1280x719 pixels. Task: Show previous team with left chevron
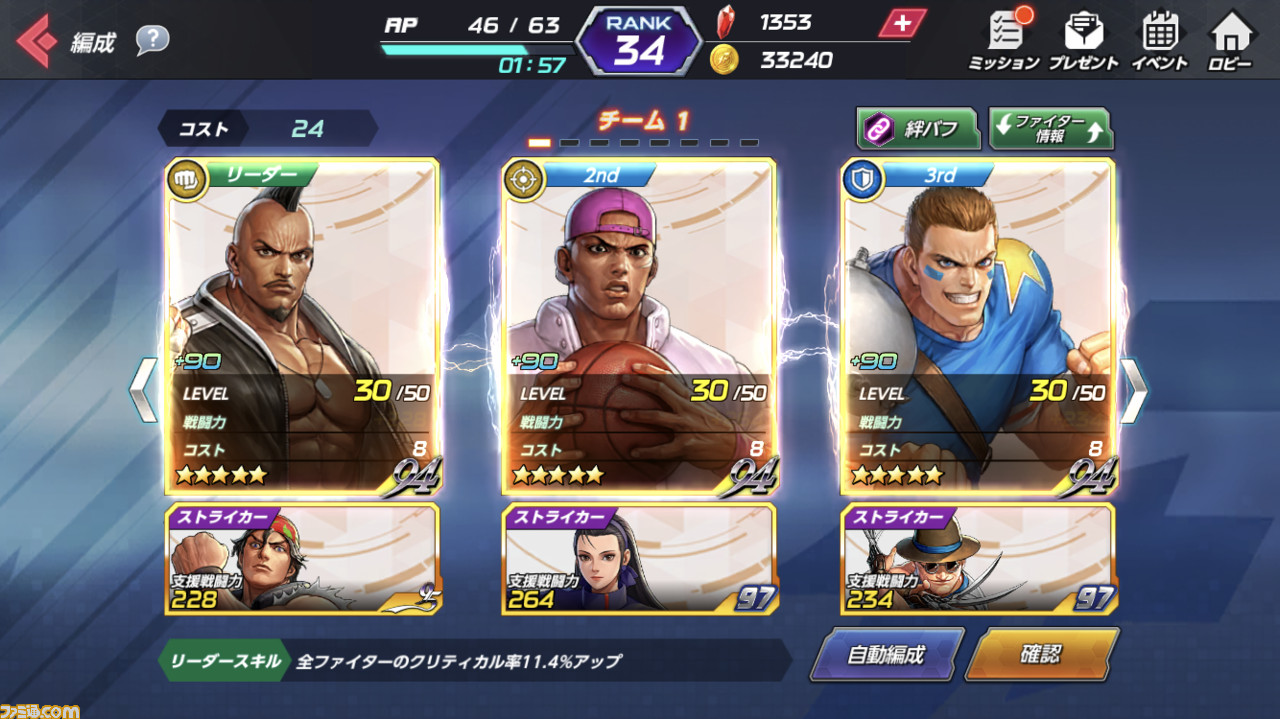pyautogui.click(x=143, y=390)
